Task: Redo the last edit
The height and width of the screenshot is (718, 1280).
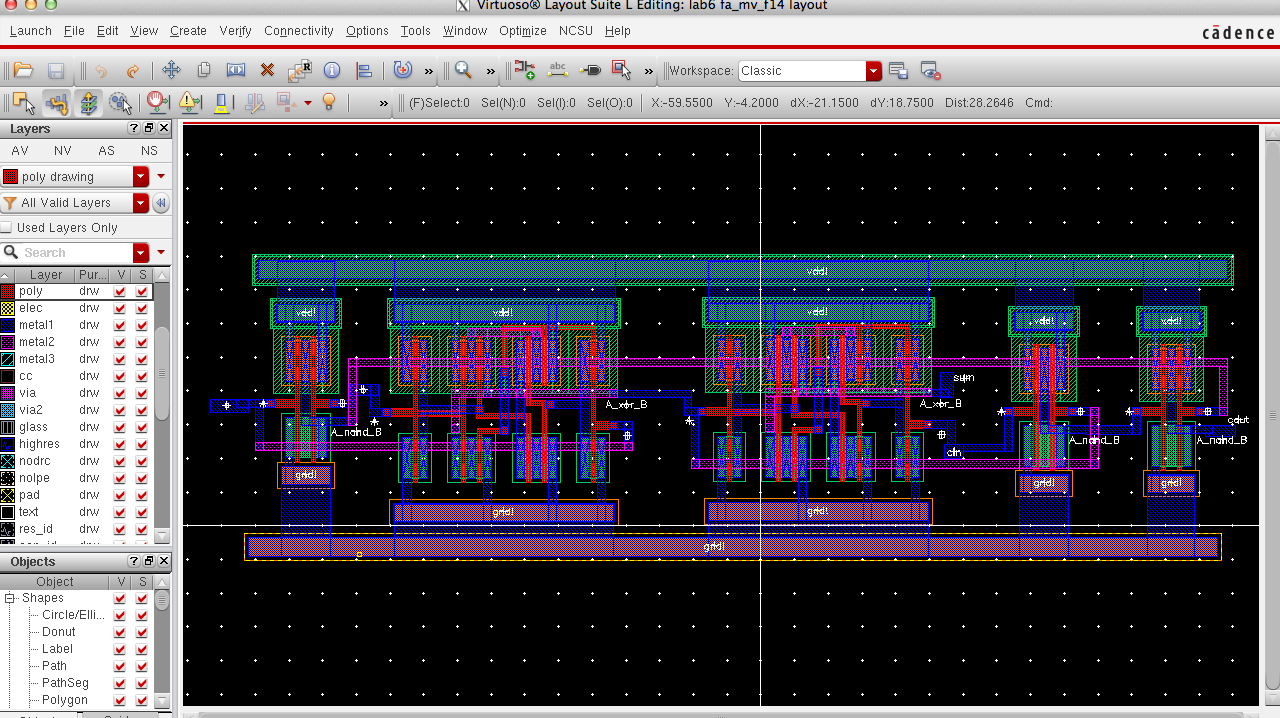Action: [x=132, y=70]
